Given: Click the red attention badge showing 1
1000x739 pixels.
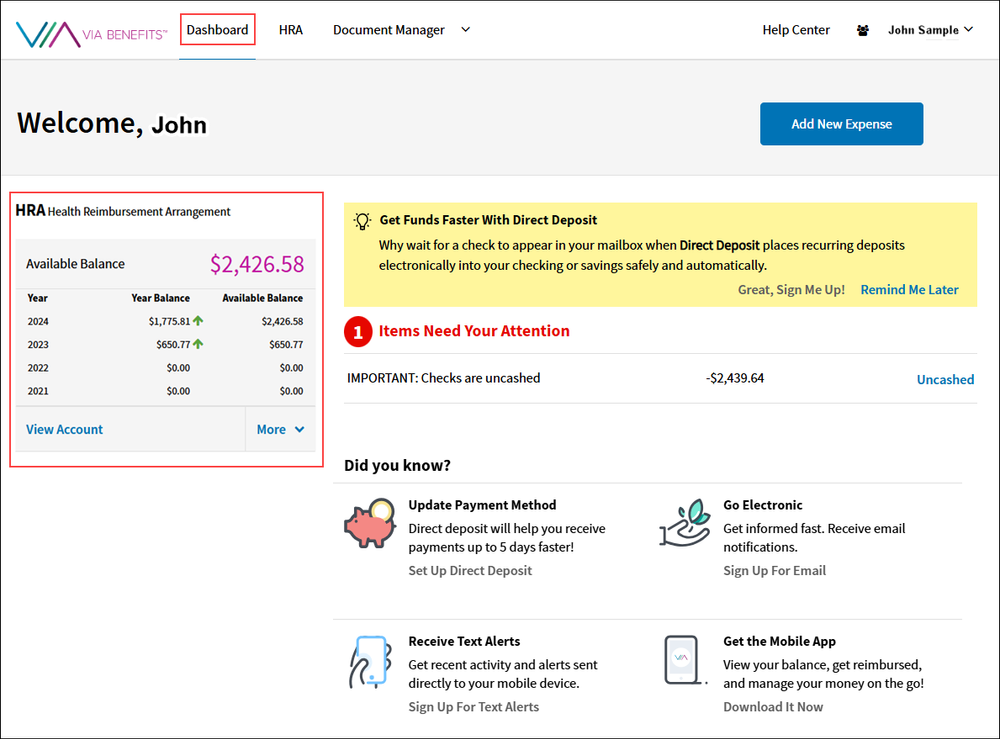Looking at the screenshot, I should tap(358, 331).
